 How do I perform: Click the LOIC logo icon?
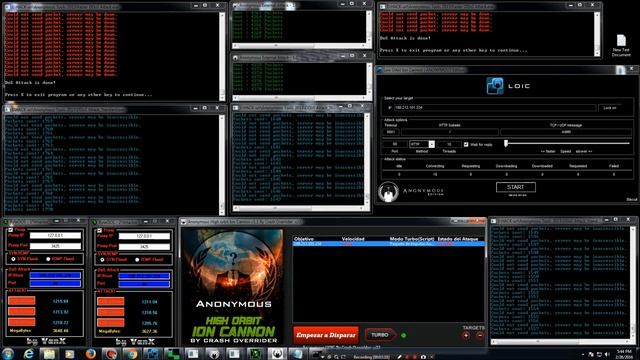coord(495,86)
